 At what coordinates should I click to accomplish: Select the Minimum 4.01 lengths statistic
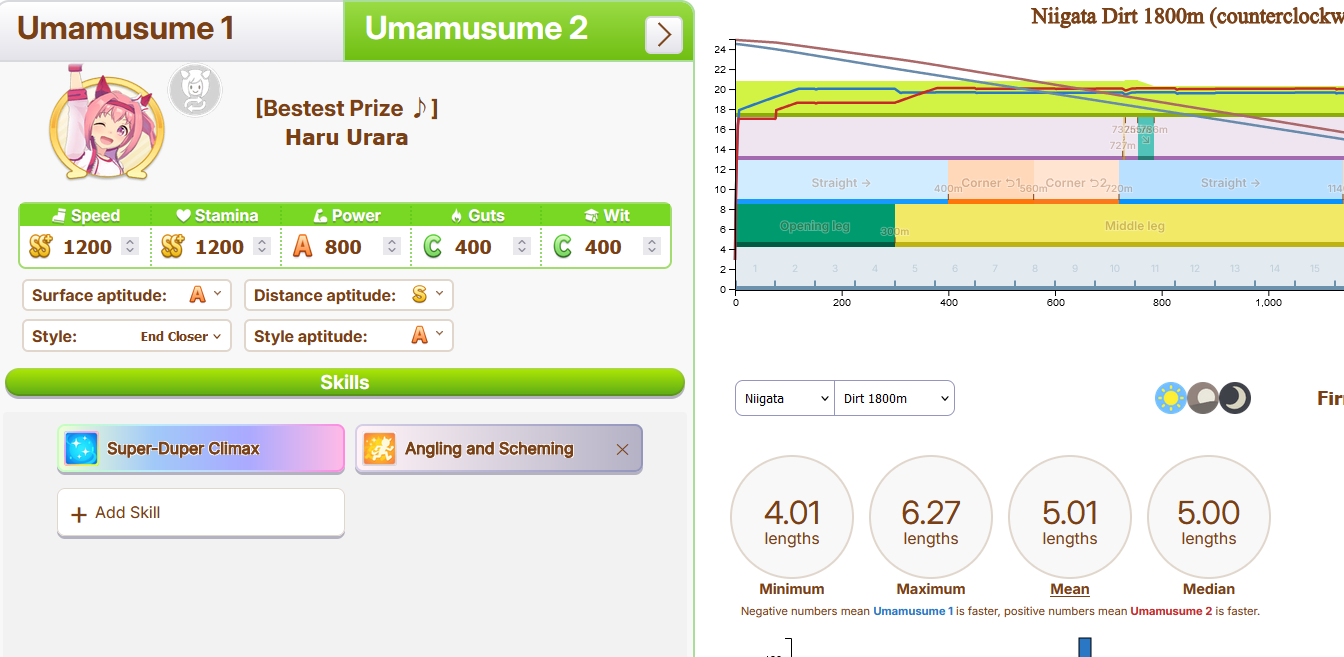792,517
